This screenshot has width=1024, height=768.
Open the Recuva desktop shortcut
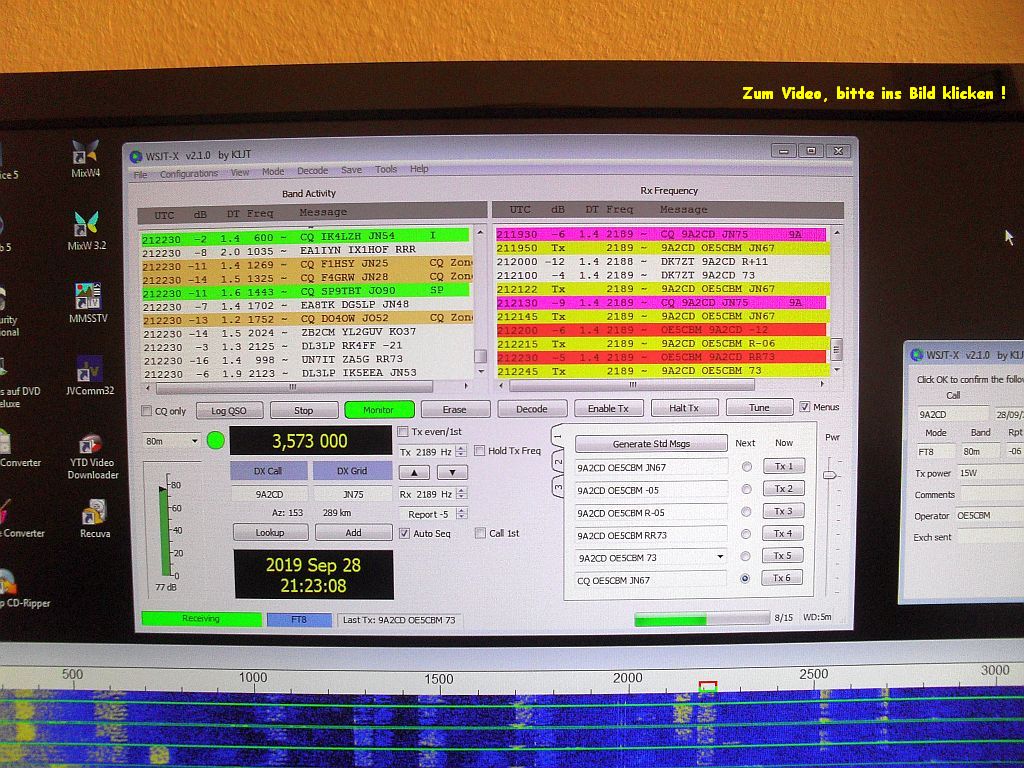[94, 513]
